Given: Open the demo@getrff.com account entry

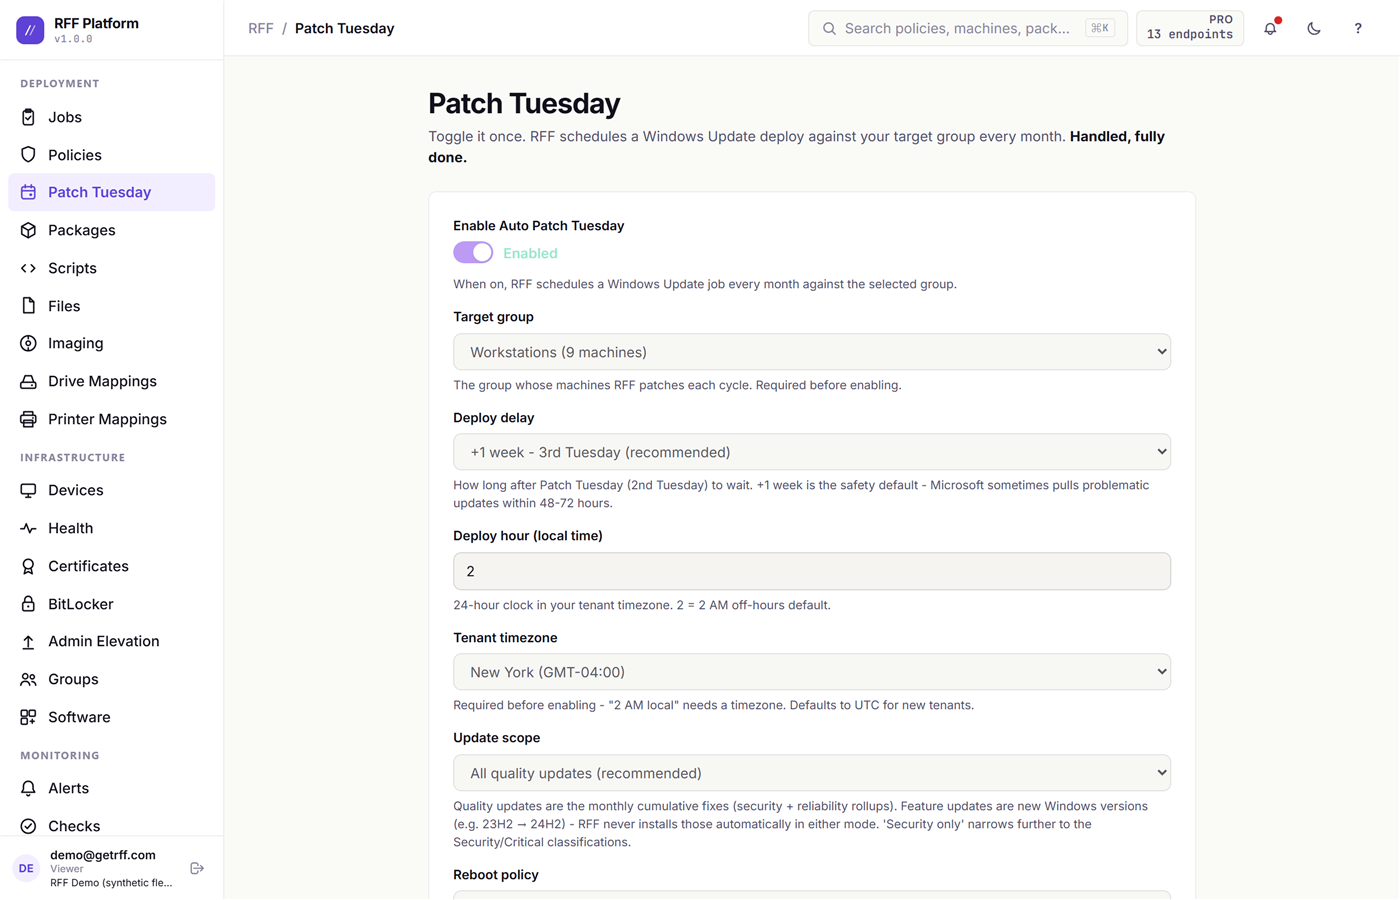Looking at the screenshot, I should 112,868.
